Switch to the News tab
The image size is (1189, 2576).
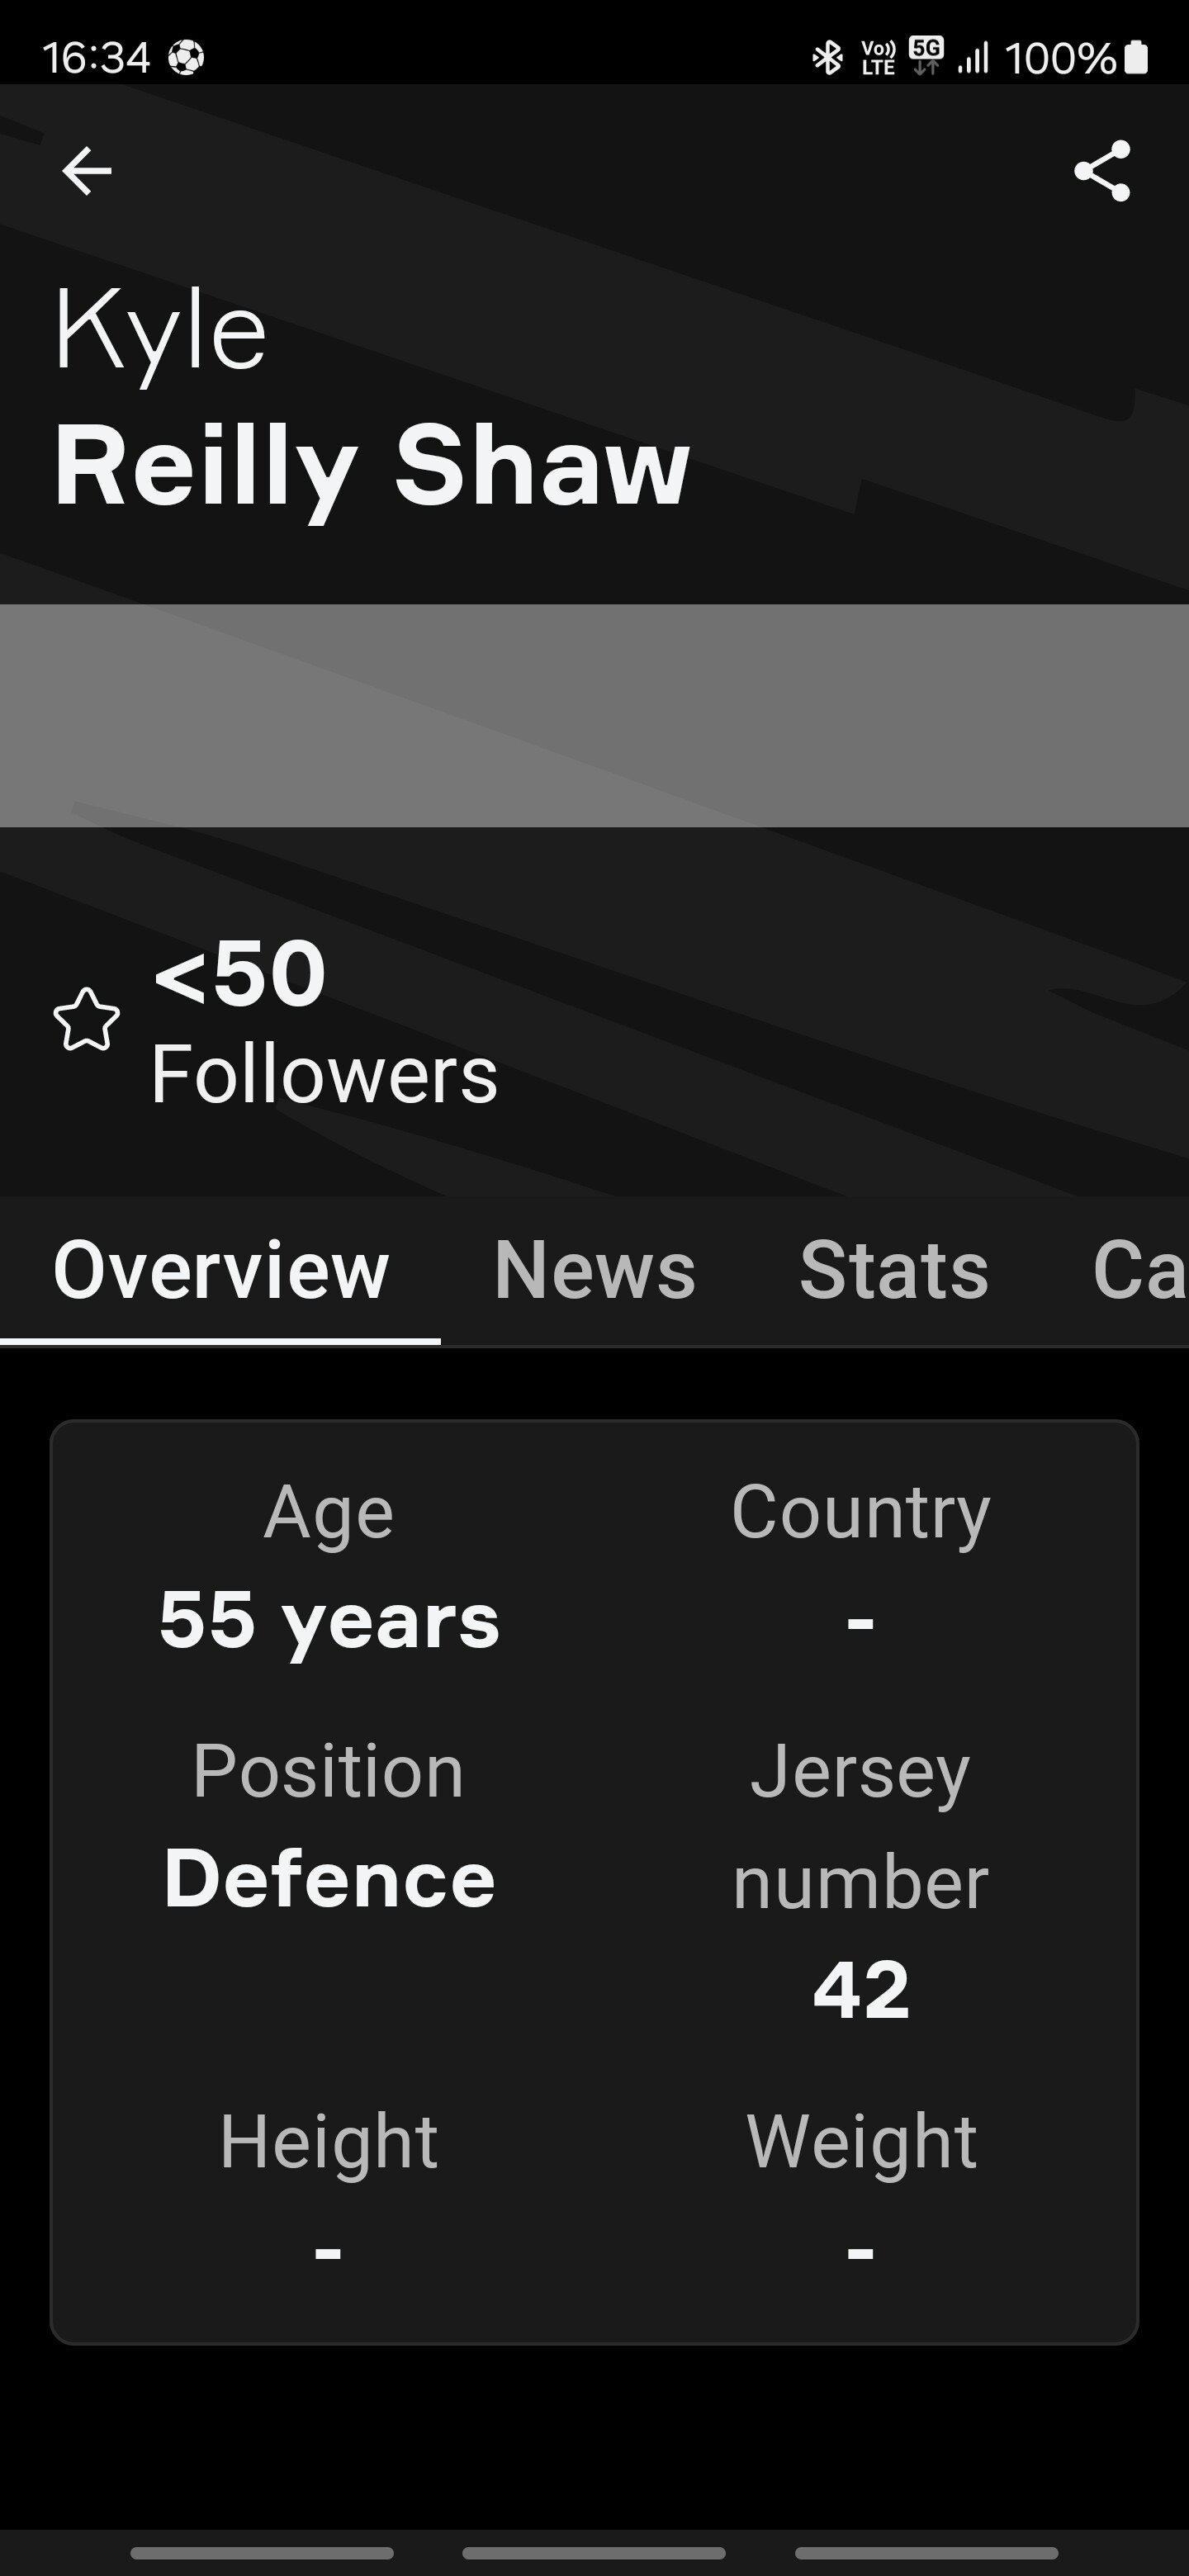pyautogui.click(x=595, y=1270)
